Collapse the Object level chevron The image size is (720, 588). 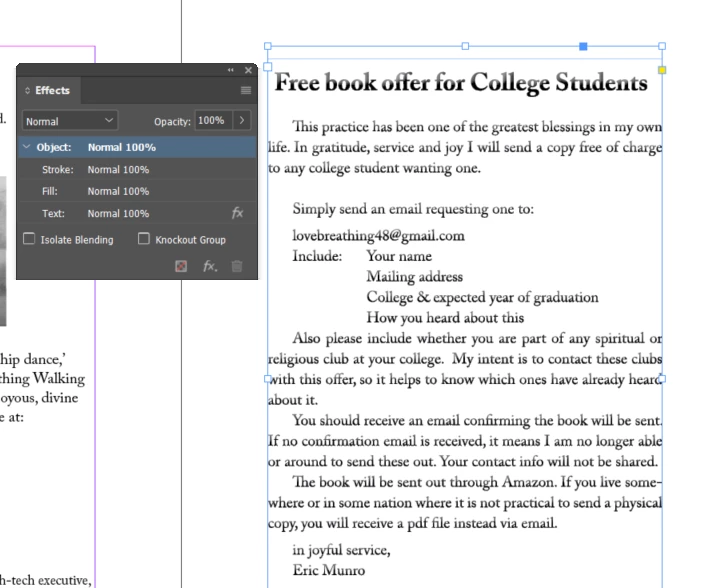pyautogui.click(x=27, y=147)
